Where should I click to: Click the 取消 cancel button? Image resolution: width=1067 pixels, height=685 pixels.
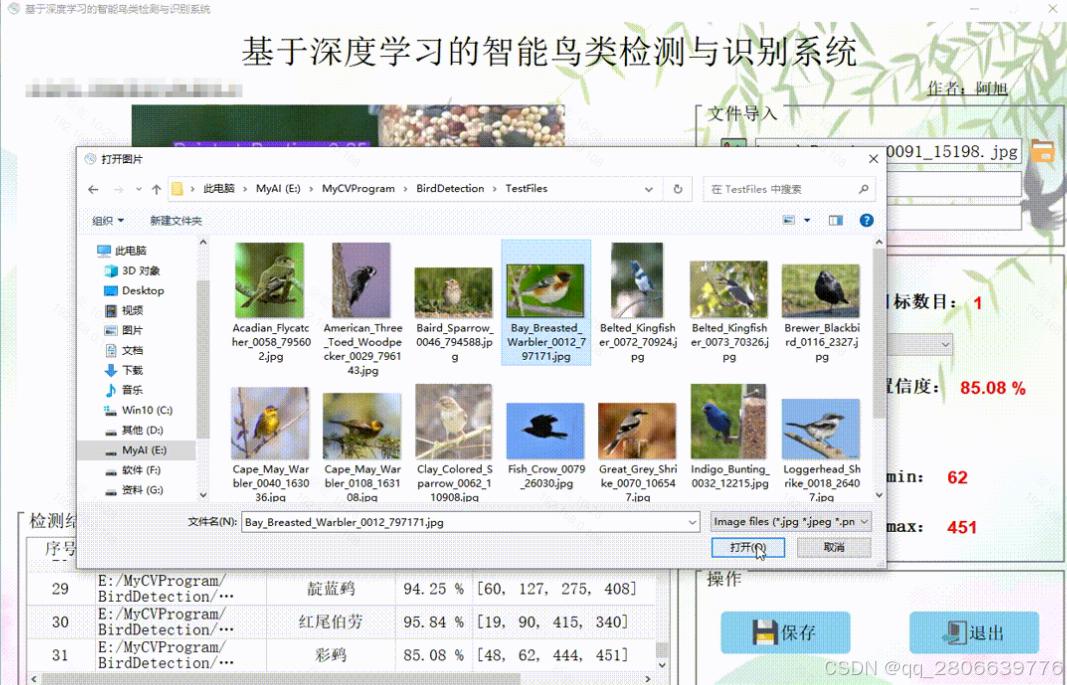[833, 547]
